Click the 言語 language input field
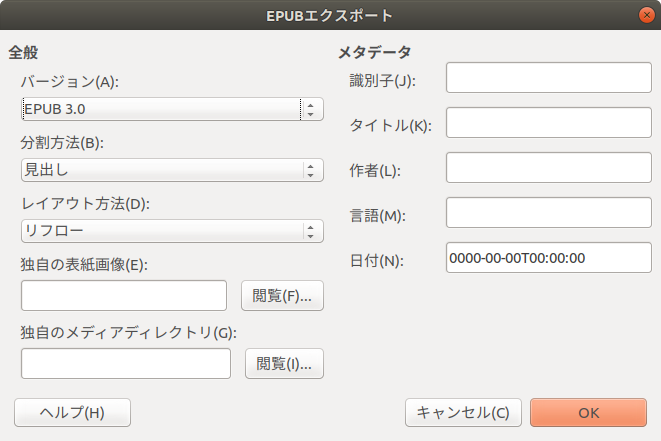Viewport: 661px width, 441px height. pyautogui.click(x=548, y=213)
